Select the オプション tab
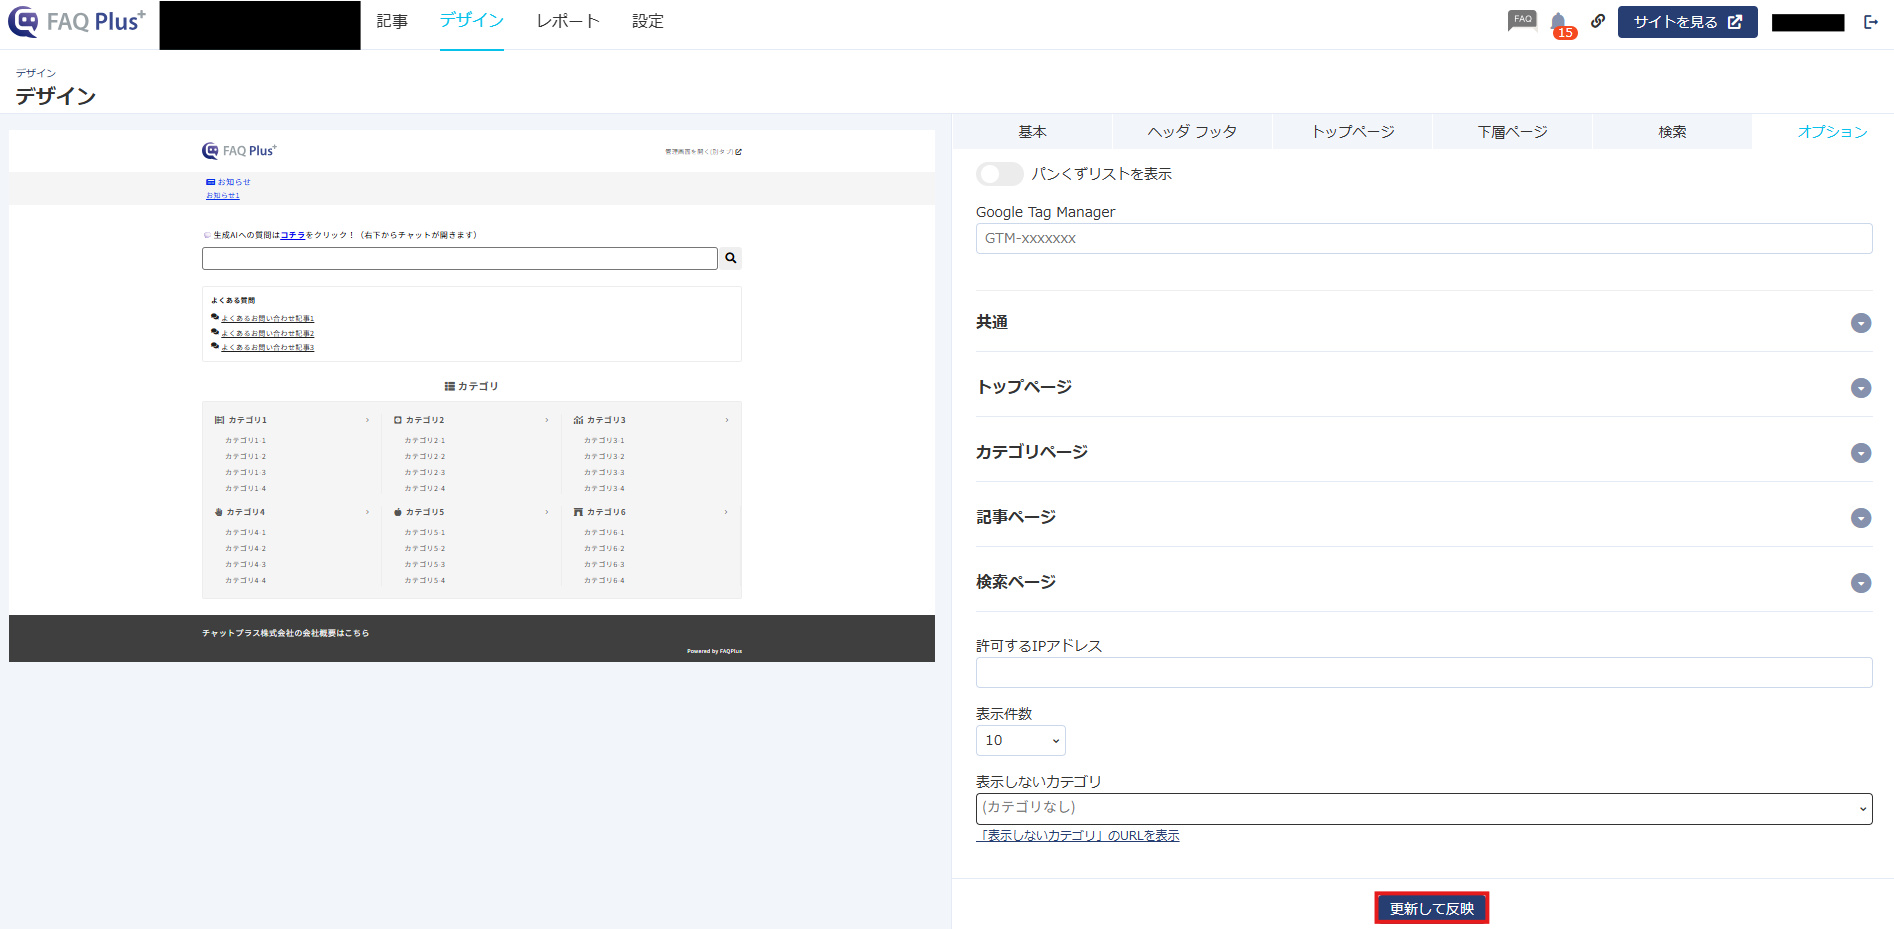The height and width of the screenshot is (929, 1894). click(1832, 132)
